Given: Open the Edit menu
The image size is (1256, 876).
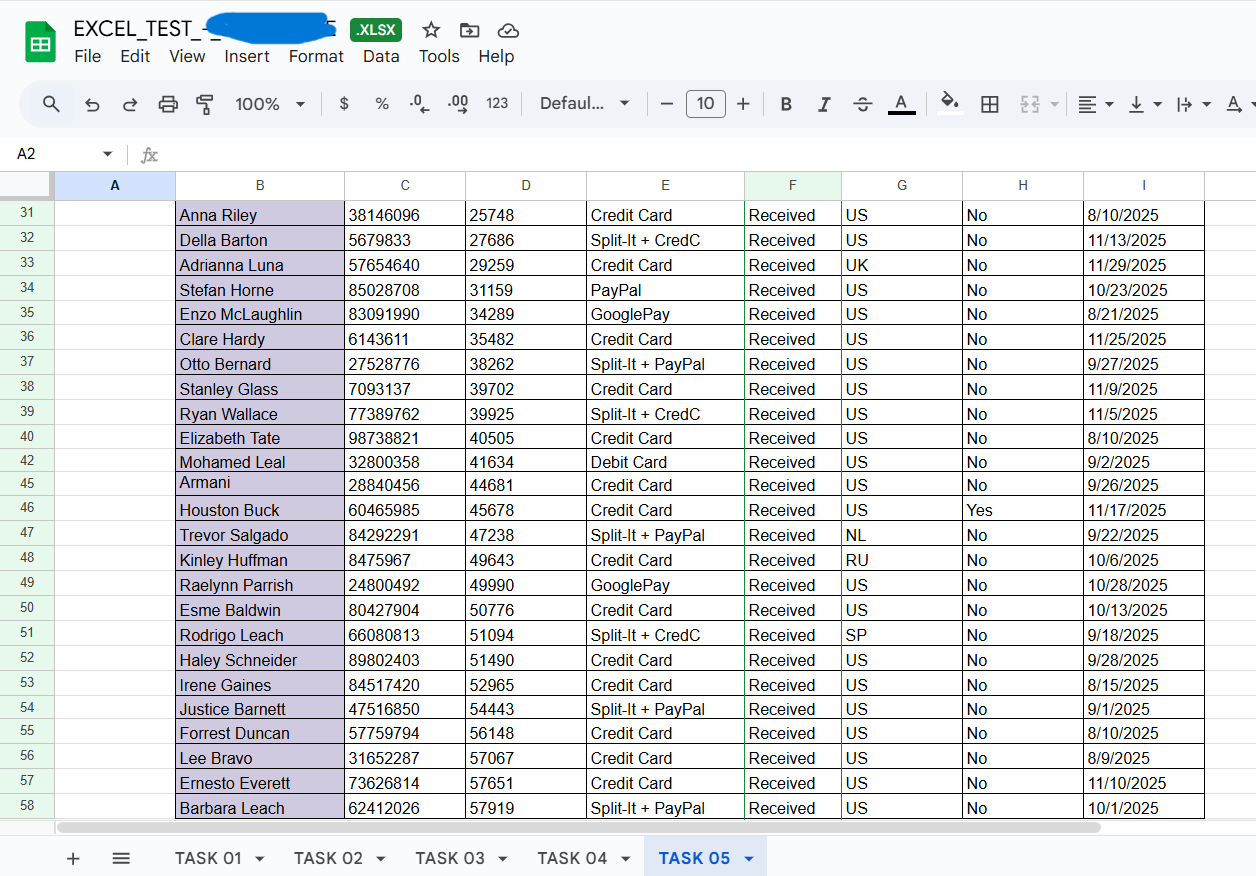Looking at the screenshot, I should [135, 56].
